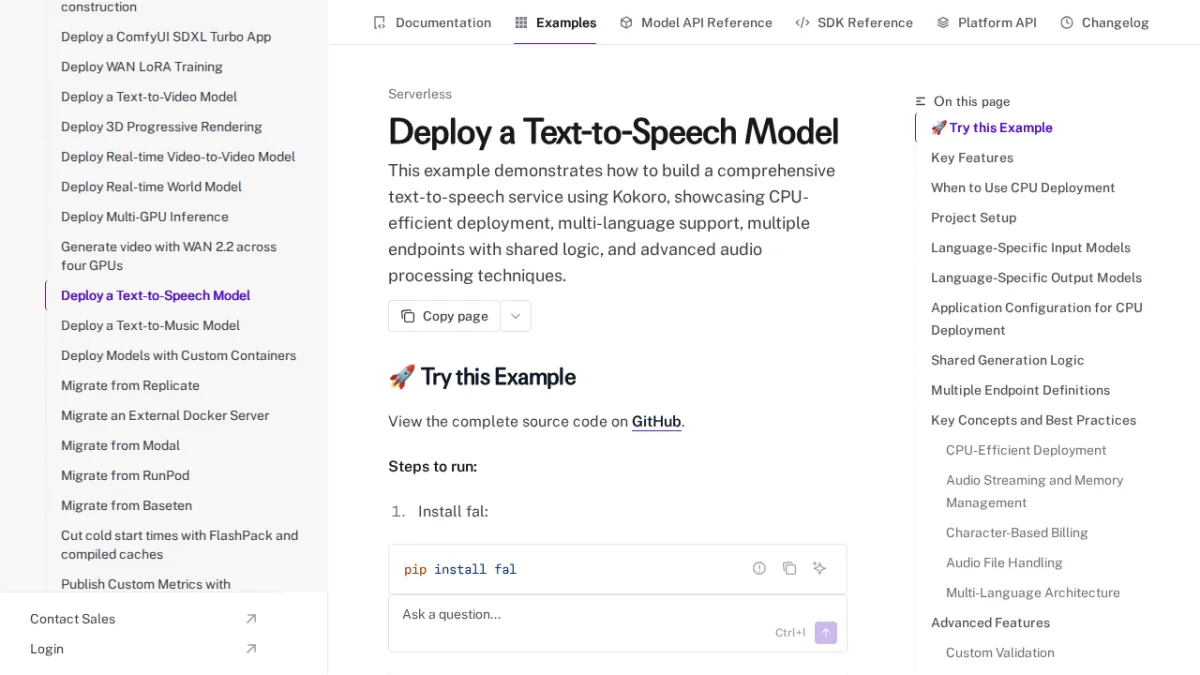
Task: Open Deploy Real-time World Model
Action: (151, 186)
